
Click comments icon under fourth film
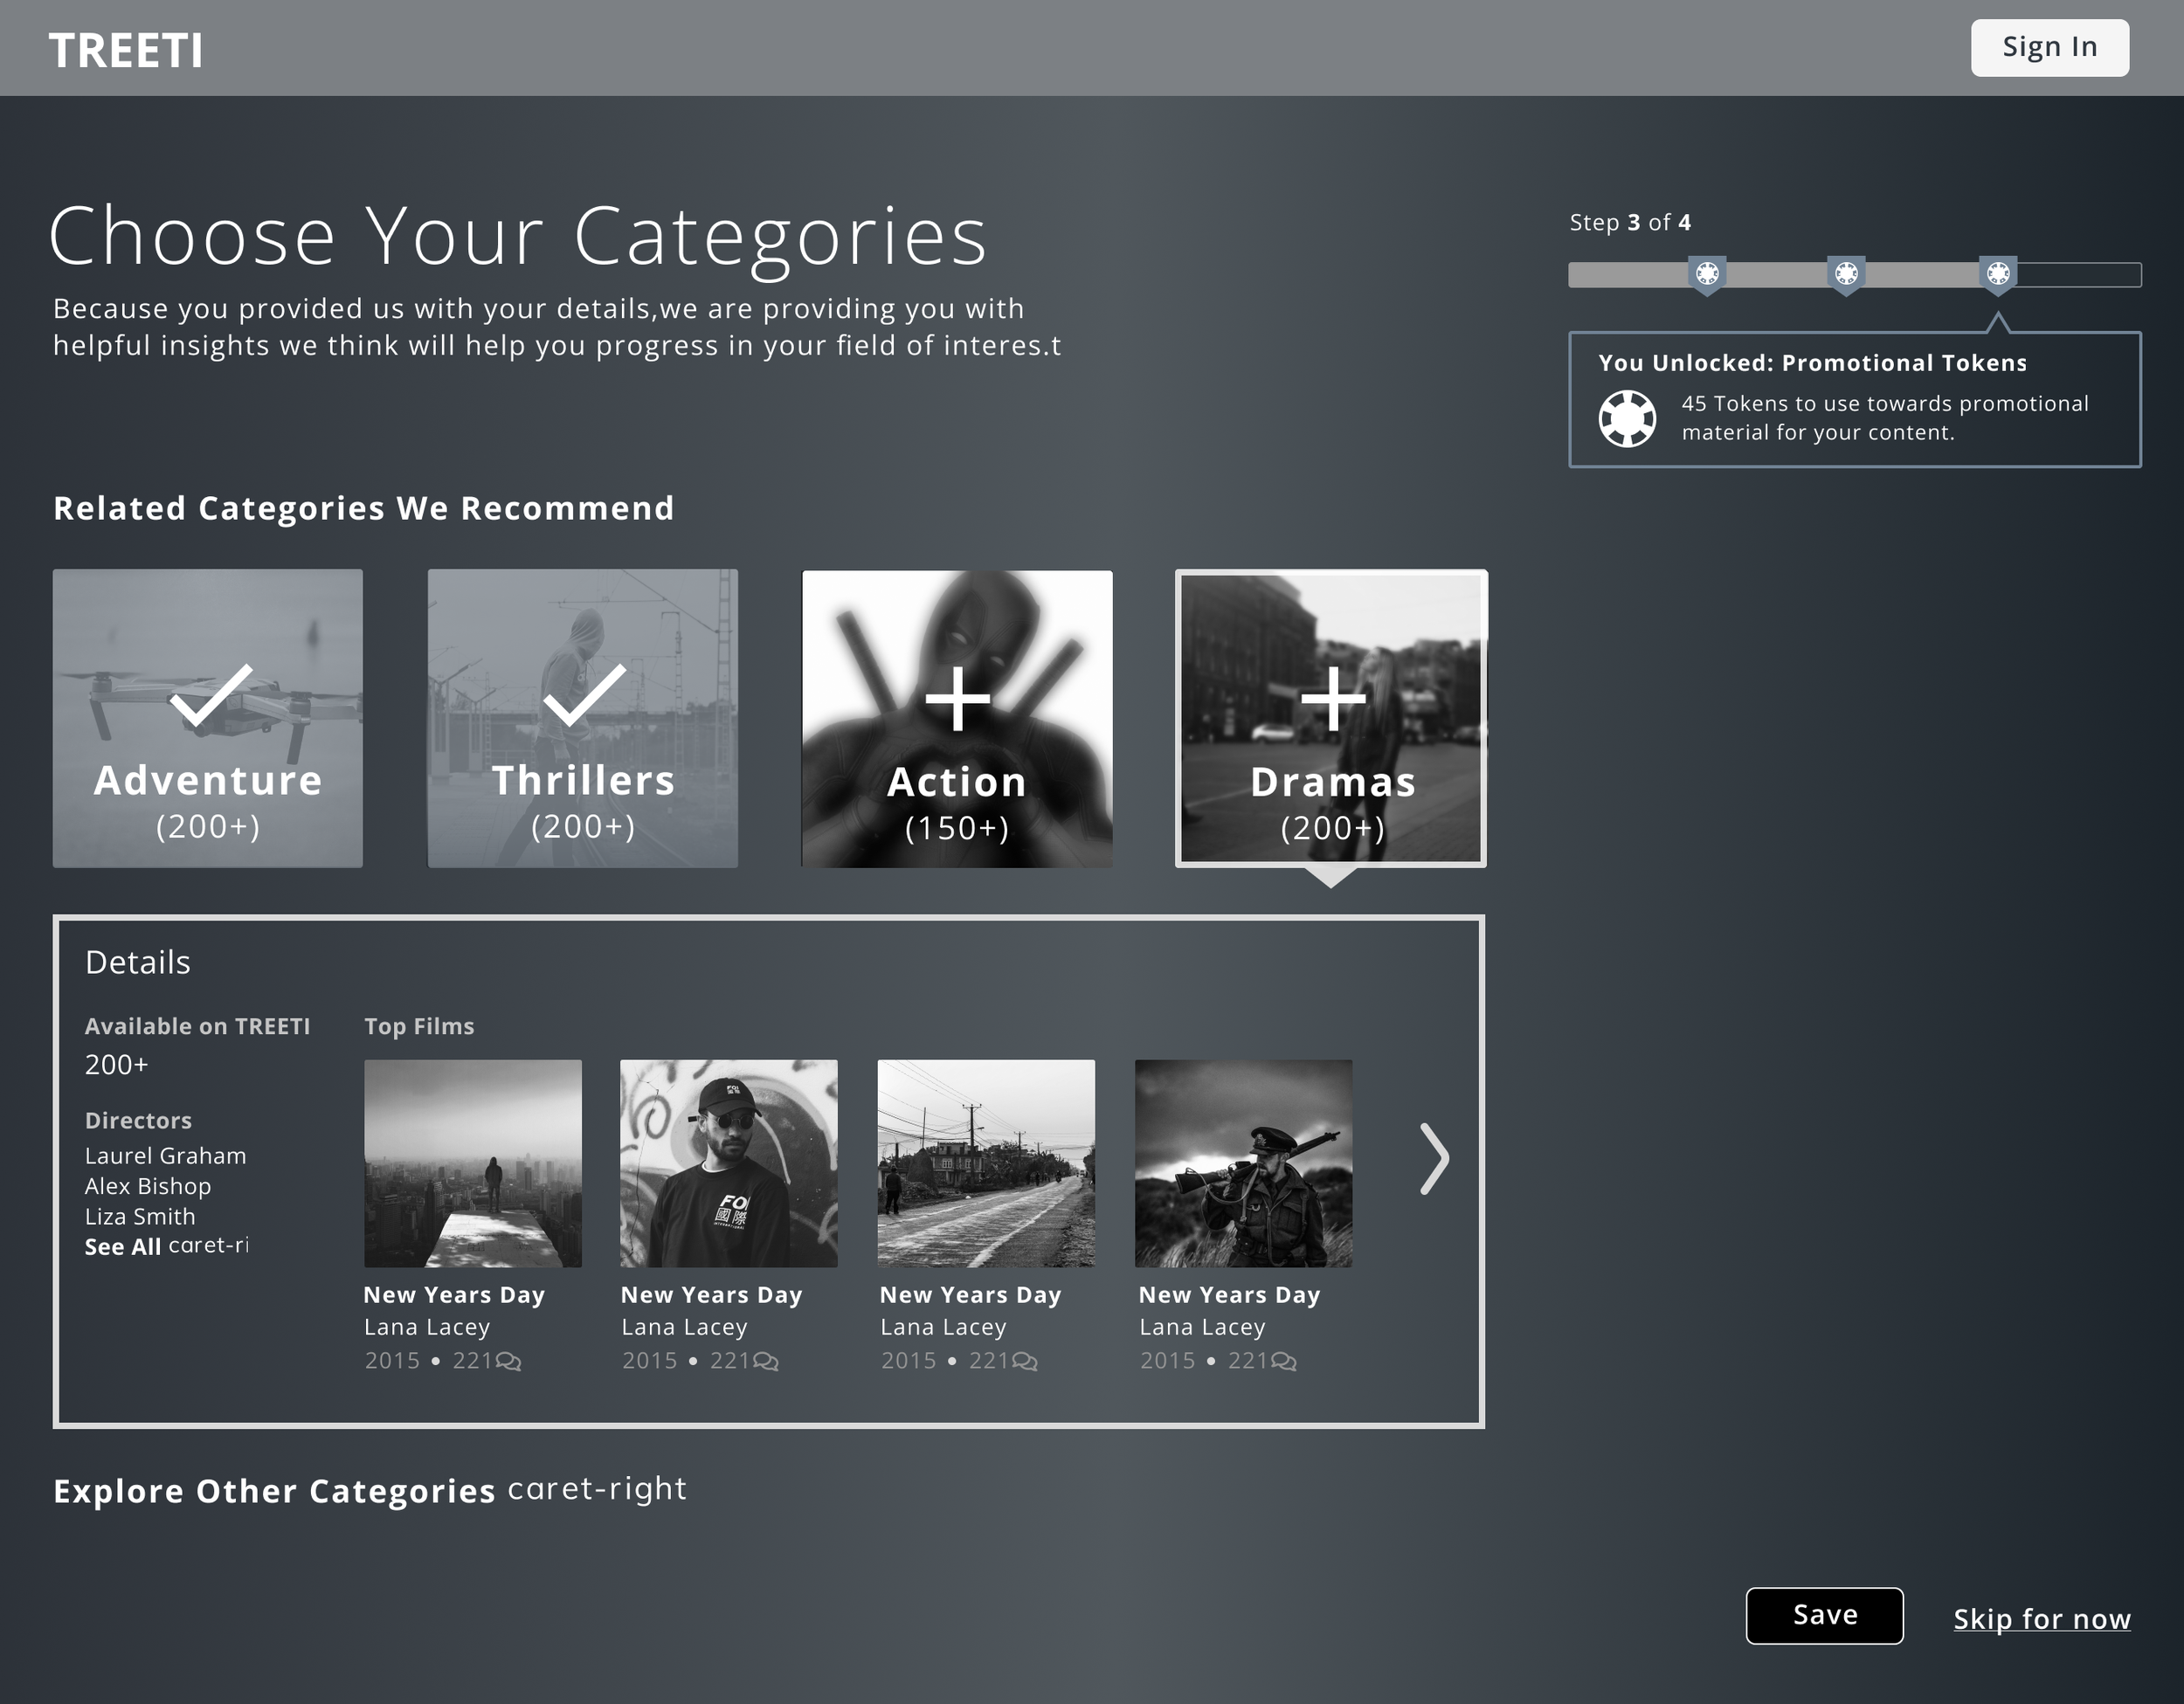click(1284, 1361)
